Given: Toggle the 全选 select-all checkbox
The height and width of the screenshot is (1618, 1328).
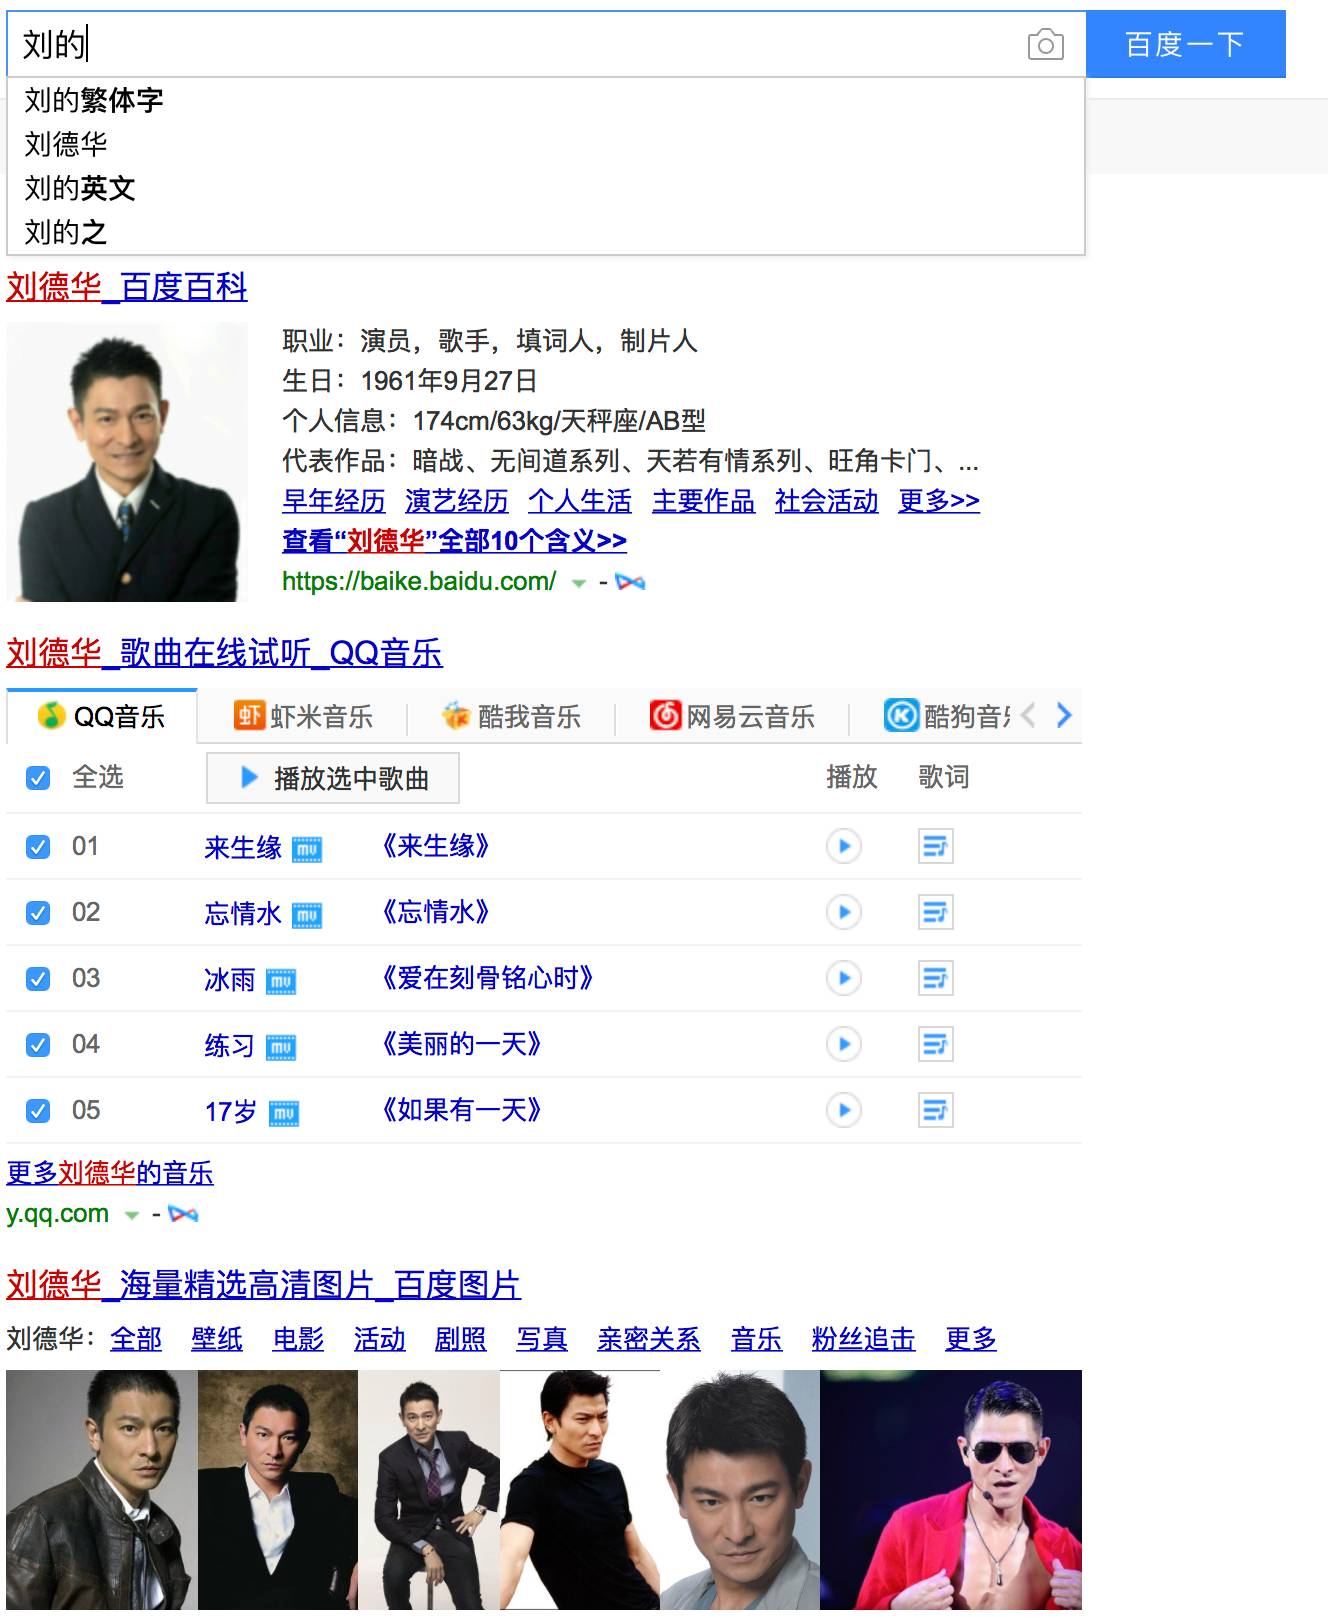Looking at the screenshot, I should (x=38, y=778).
